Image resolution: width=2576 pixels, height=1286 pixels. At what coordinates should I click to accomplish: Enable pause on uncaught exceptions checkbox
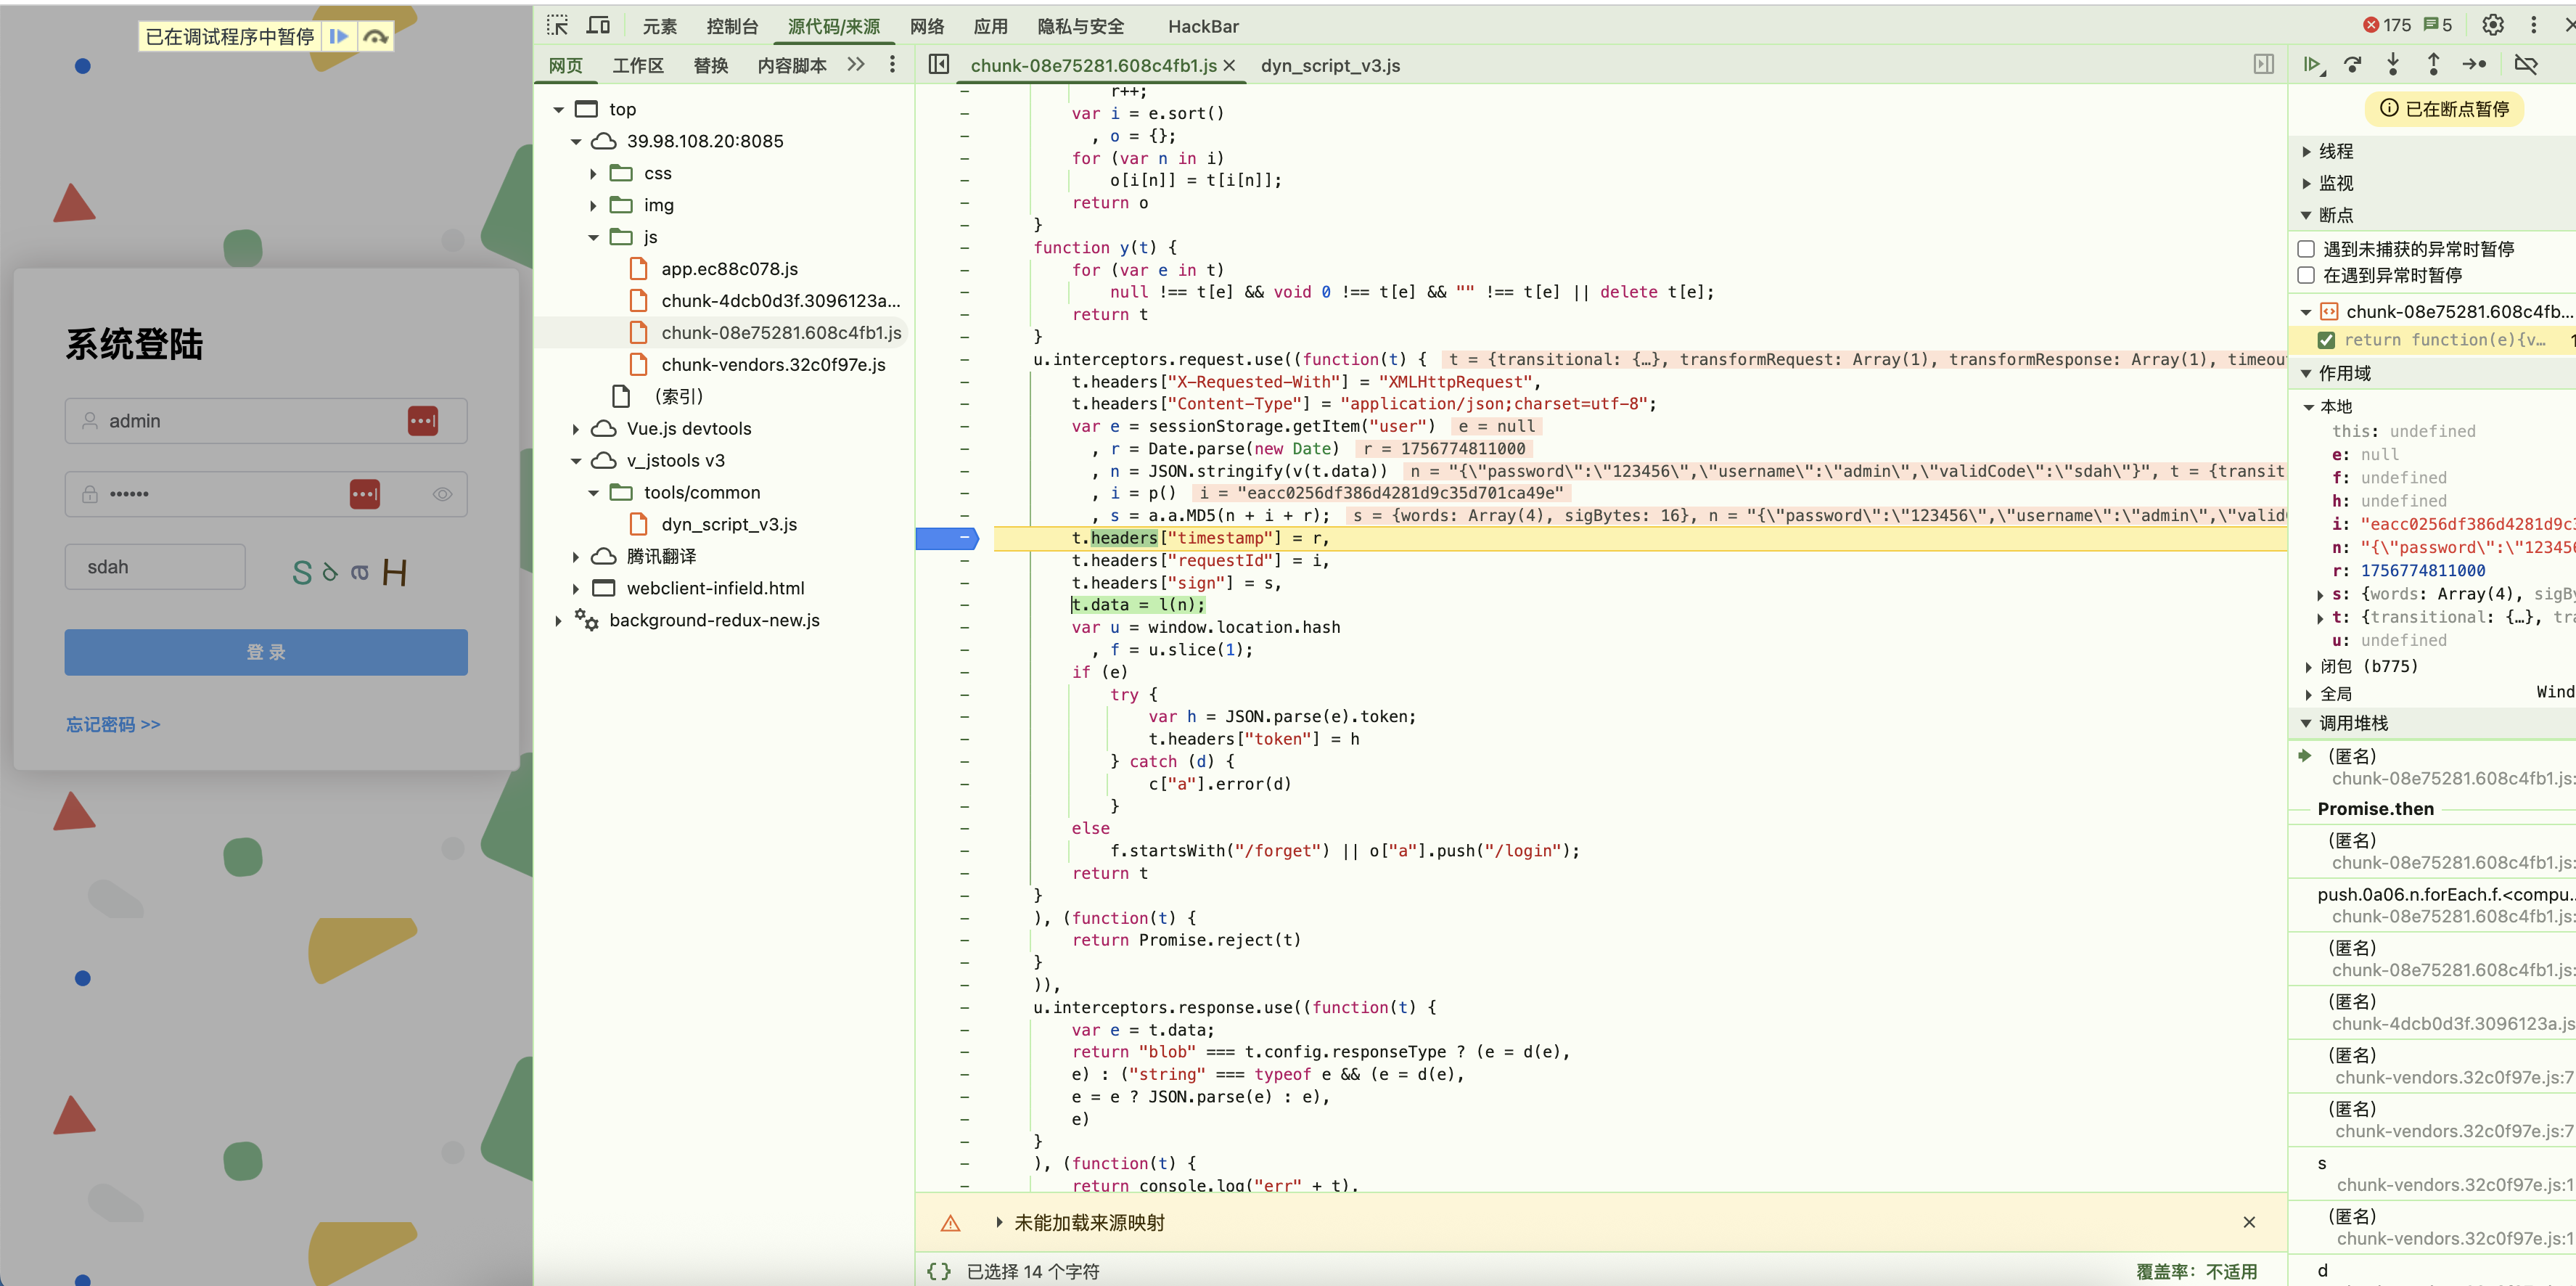pyautogui.click(x=2306, y=249)
